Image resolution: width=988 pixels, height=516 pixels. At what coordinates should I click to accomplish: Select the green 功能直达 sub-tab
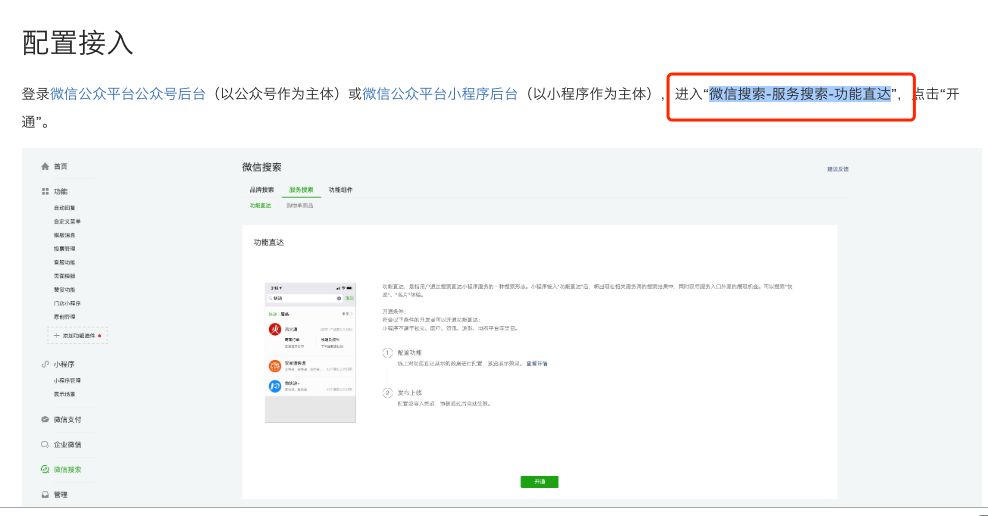(260, 205)
